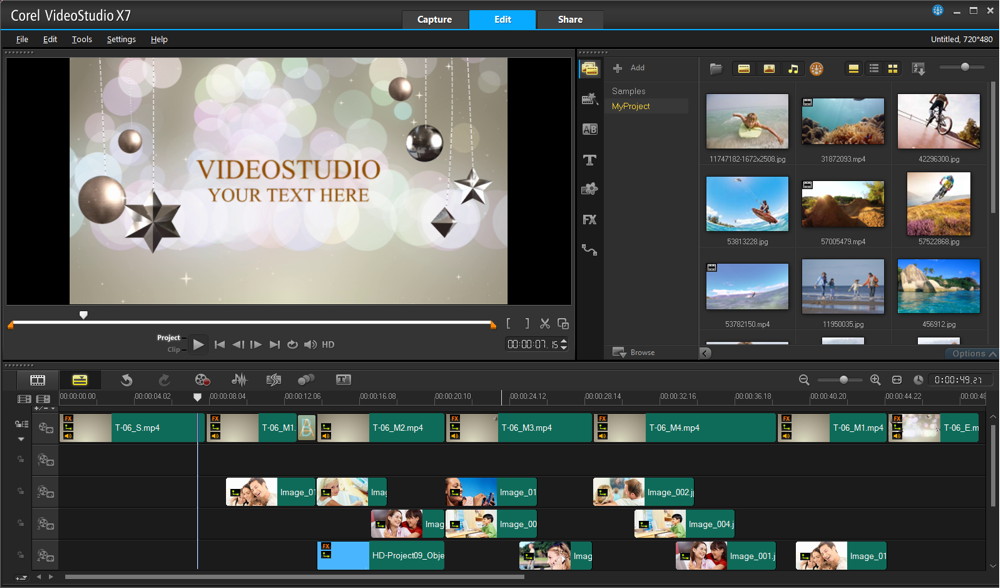This screenshot has height=588, width=1000.
Task: Click the sort clips in library icon
Action: point(918,68)
